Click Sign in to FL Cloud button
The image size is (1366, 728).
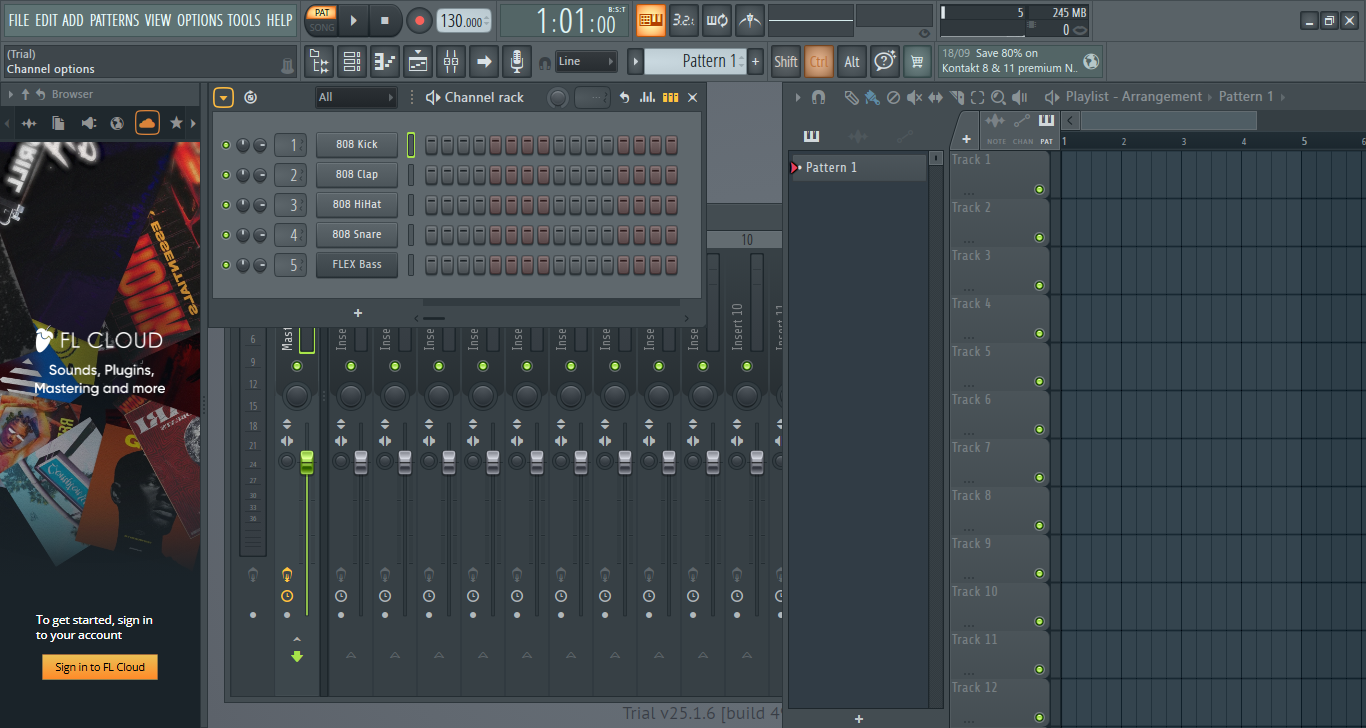100,667
